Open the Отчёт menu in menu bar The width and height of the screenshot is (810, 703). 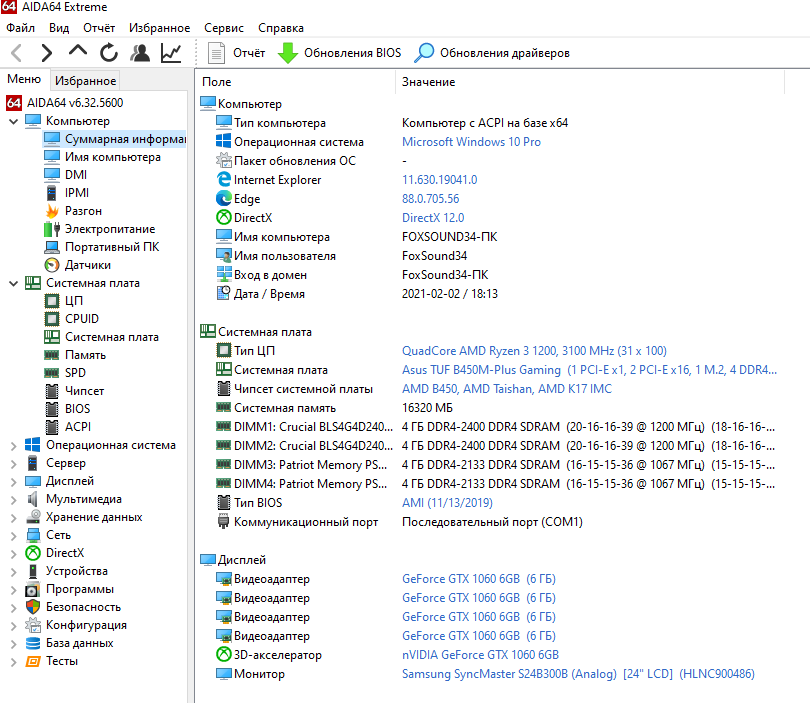tap(99, 28)
